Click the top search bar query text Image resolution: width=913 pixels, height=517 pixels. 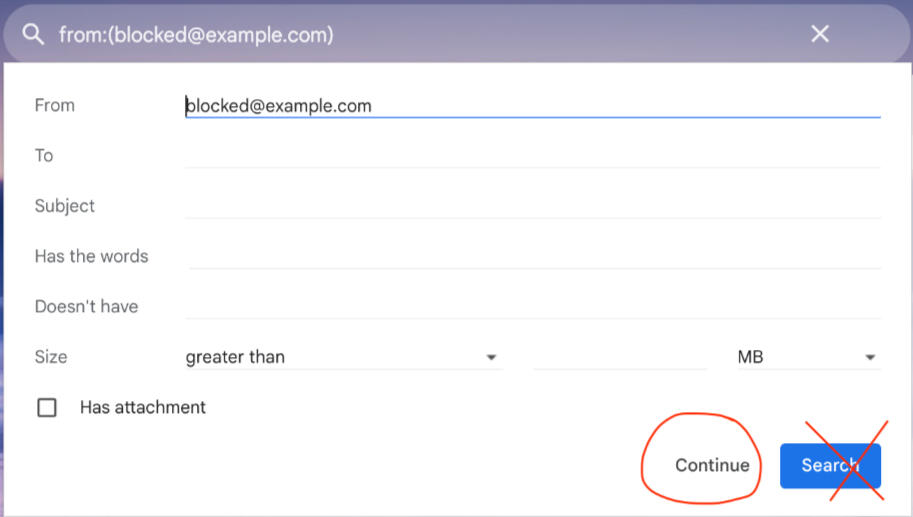[196, 35]
